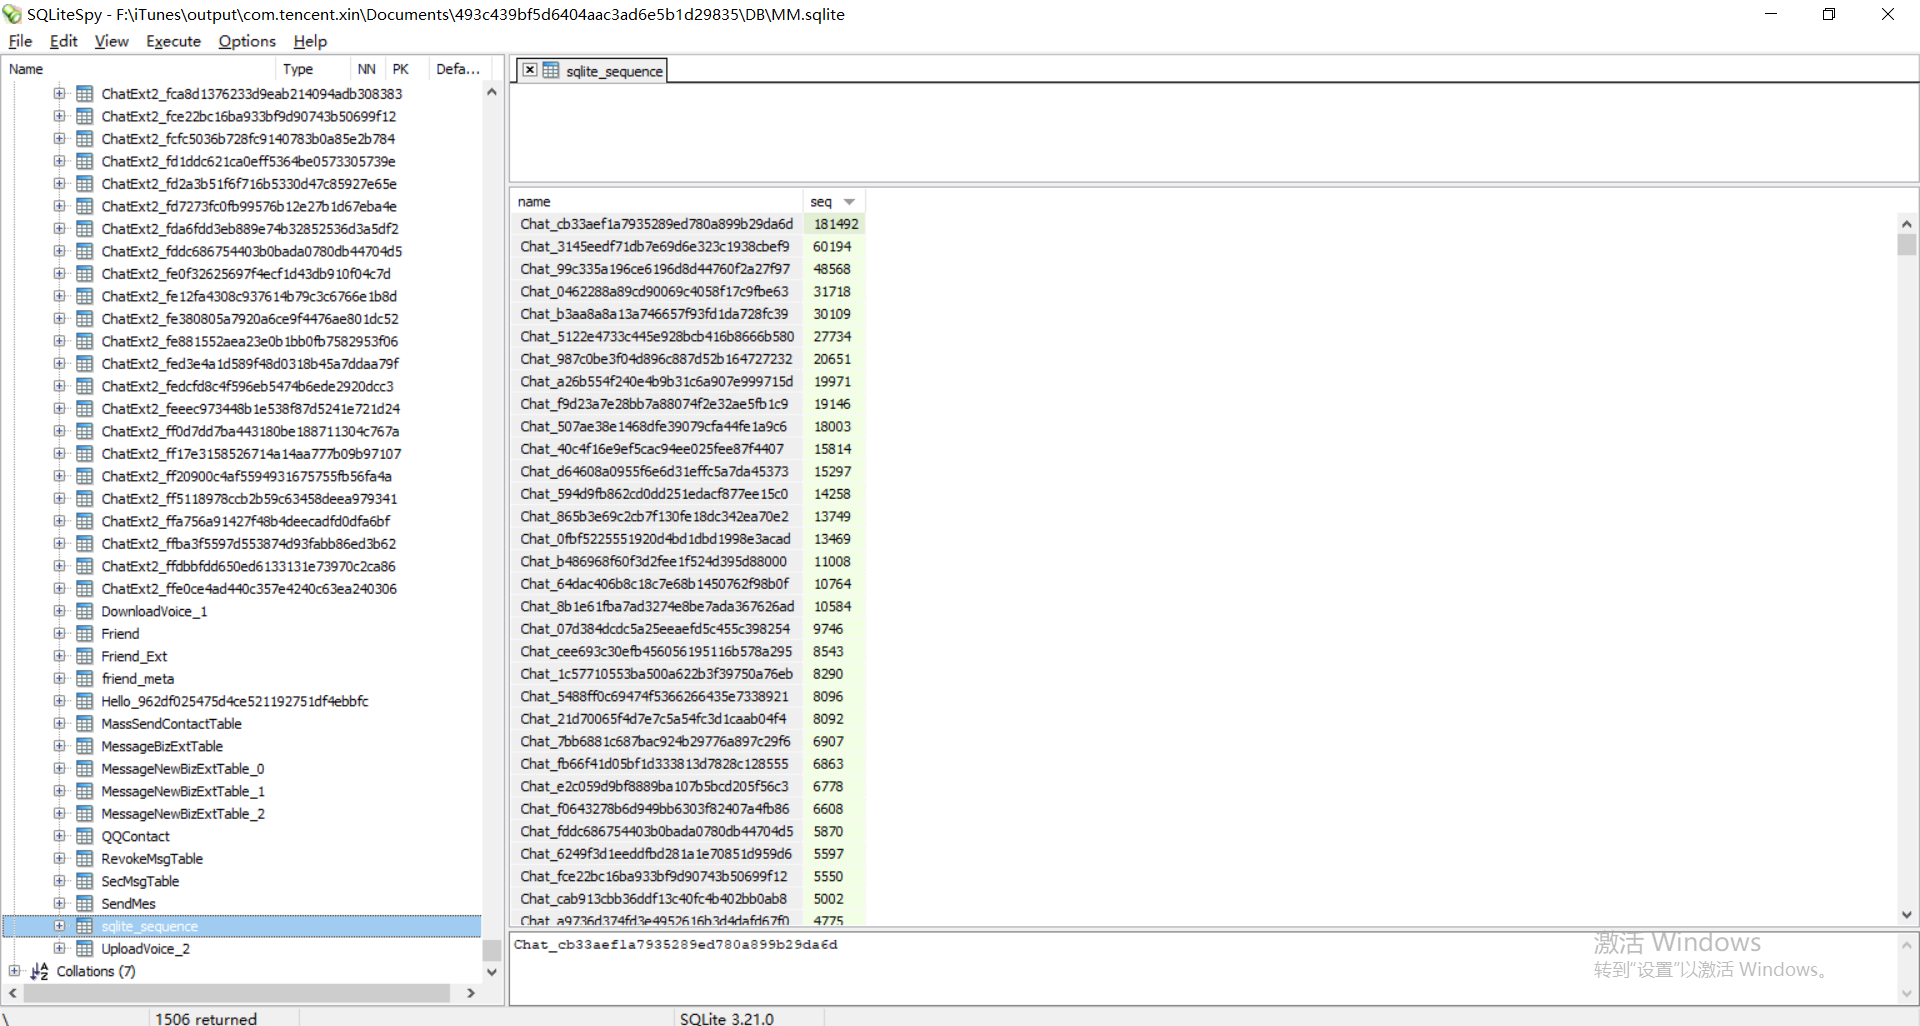Expand the MassSendContactTable node
The image size is (1920, 1026).
pyautogui.click(x=60, y=723)
